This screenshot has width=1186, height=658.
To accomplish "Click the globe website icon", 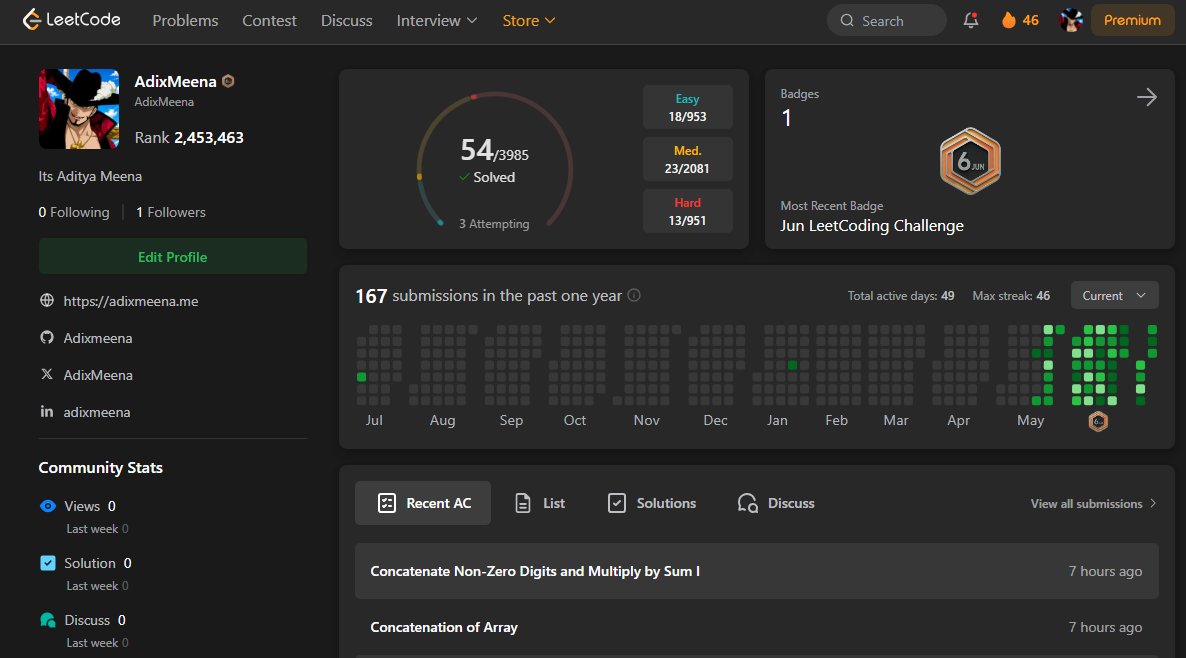I will [47, 301].
